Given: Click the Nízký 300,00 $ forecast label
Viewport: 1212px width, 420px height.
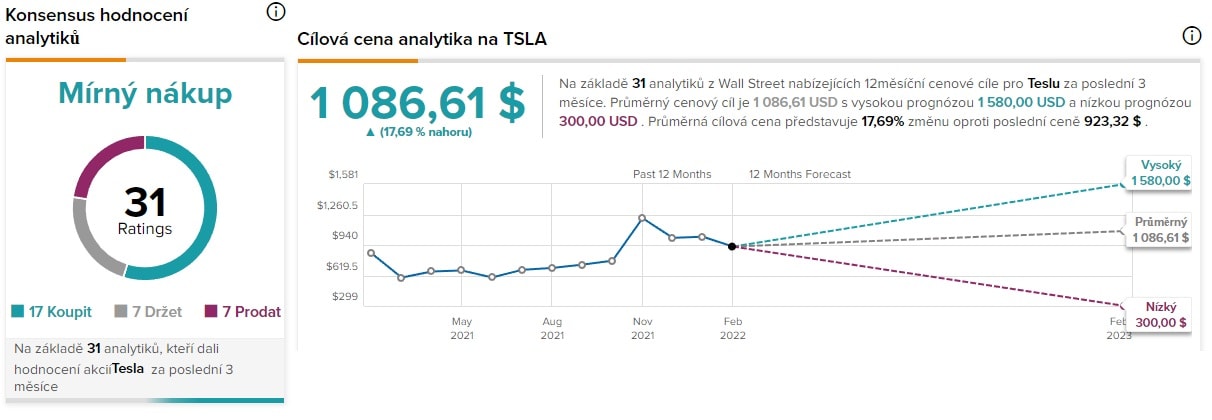Looking at the screenshot, I should tap(1160, 315).
